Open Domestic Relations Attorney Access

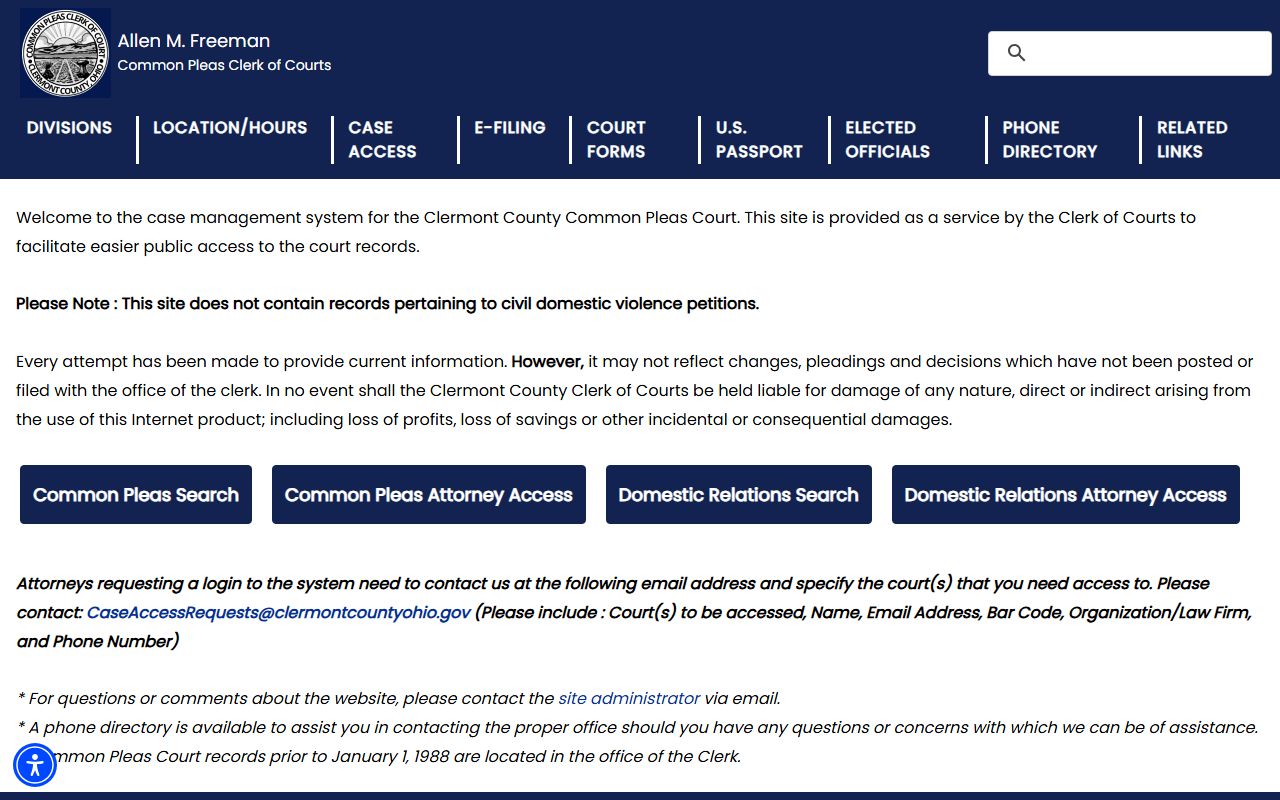coord(1066,495)
